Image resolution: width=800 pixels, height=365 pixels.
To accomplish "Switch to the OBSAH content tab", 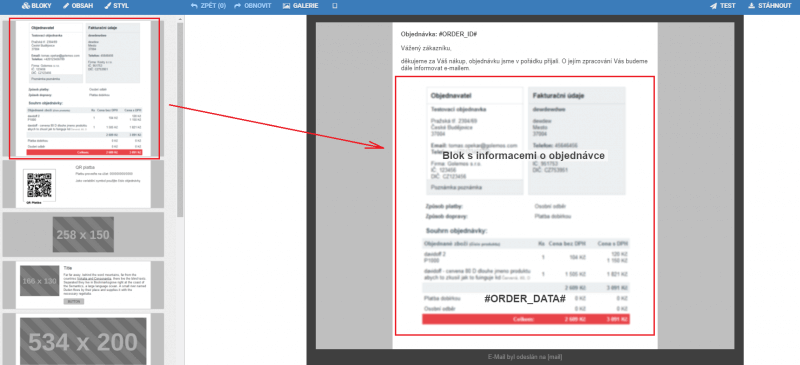I will coord(78,6).
